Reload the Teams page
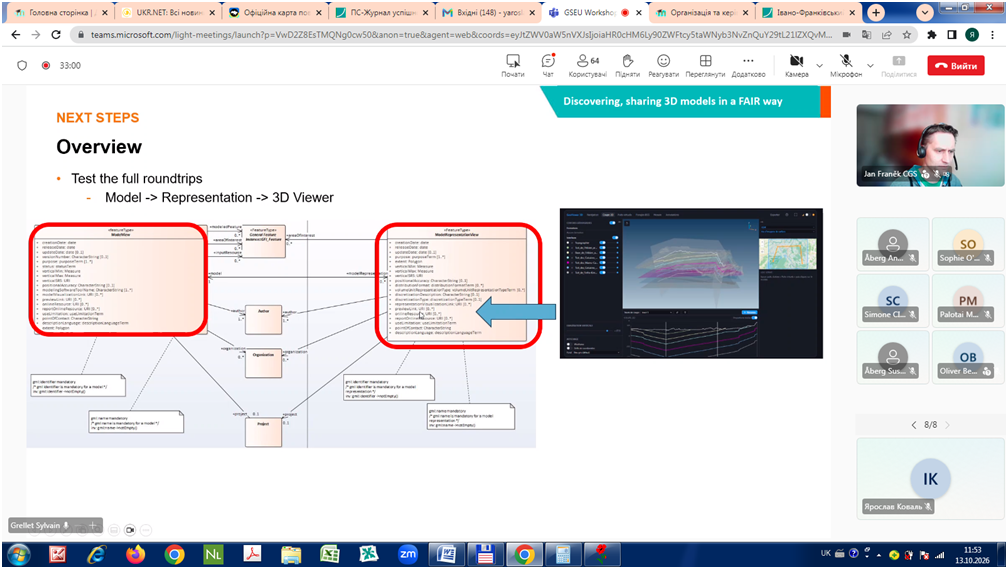This screenshot has height=569, width=1008. [56, 35]
